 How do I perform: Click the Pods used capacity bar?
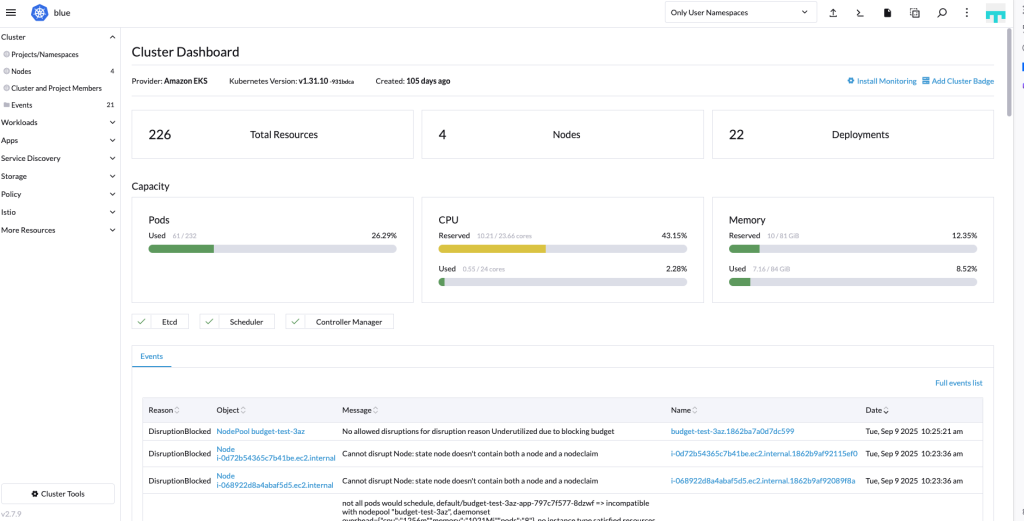(x=272, y=248)
